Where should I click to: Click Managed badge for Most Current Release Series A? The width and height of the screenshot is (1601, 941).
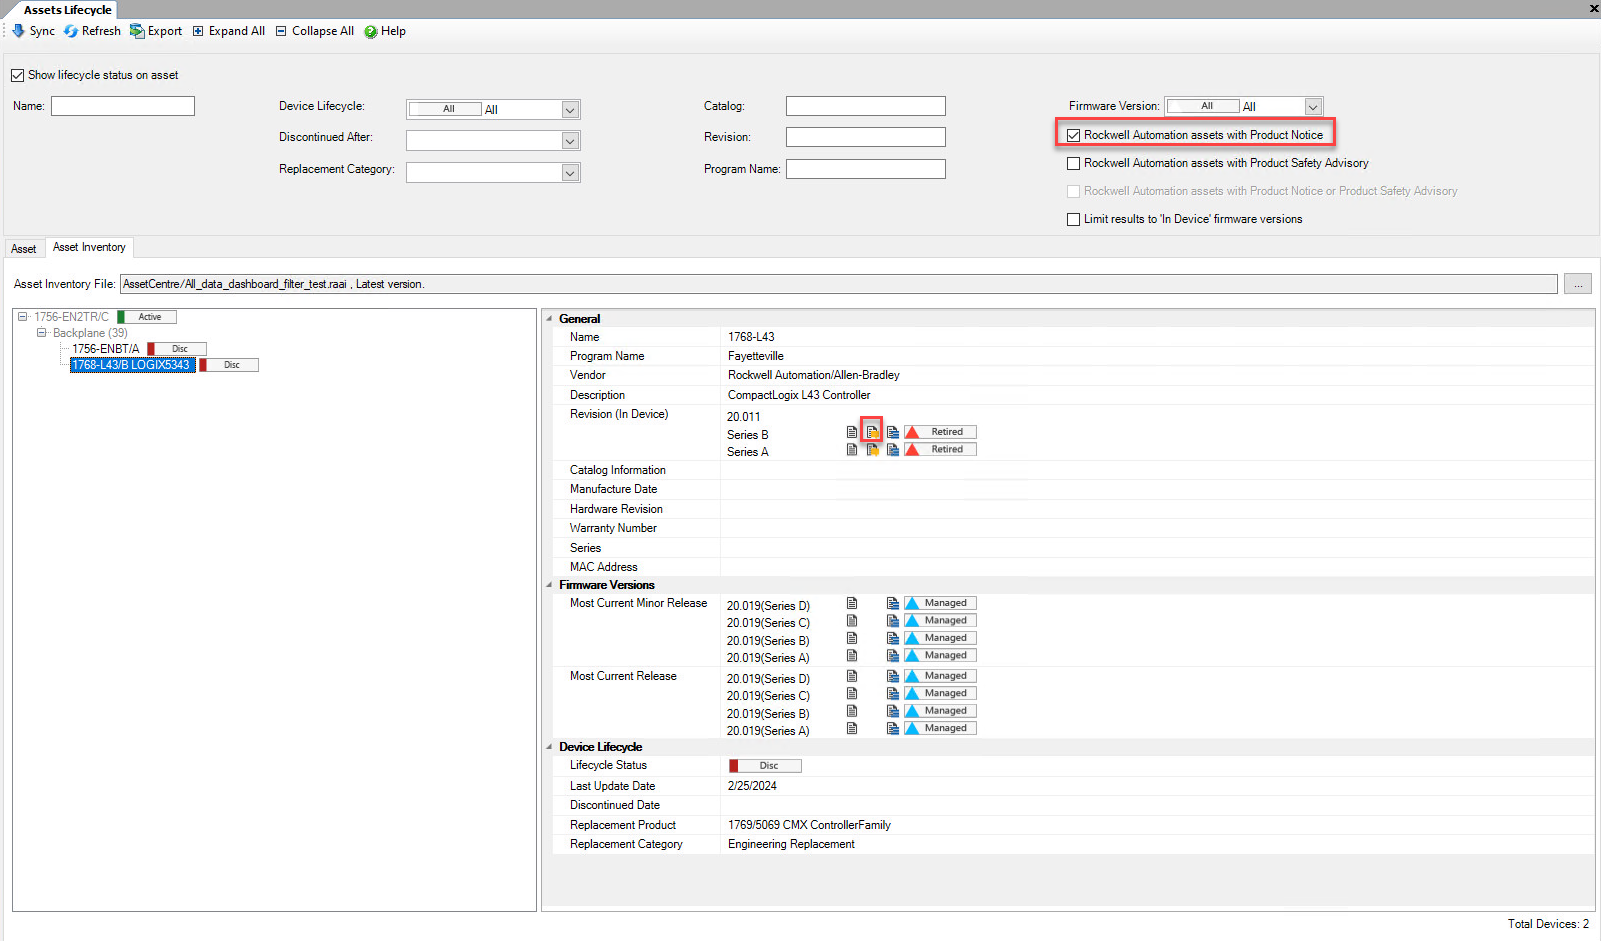click(x=941, y=728)
